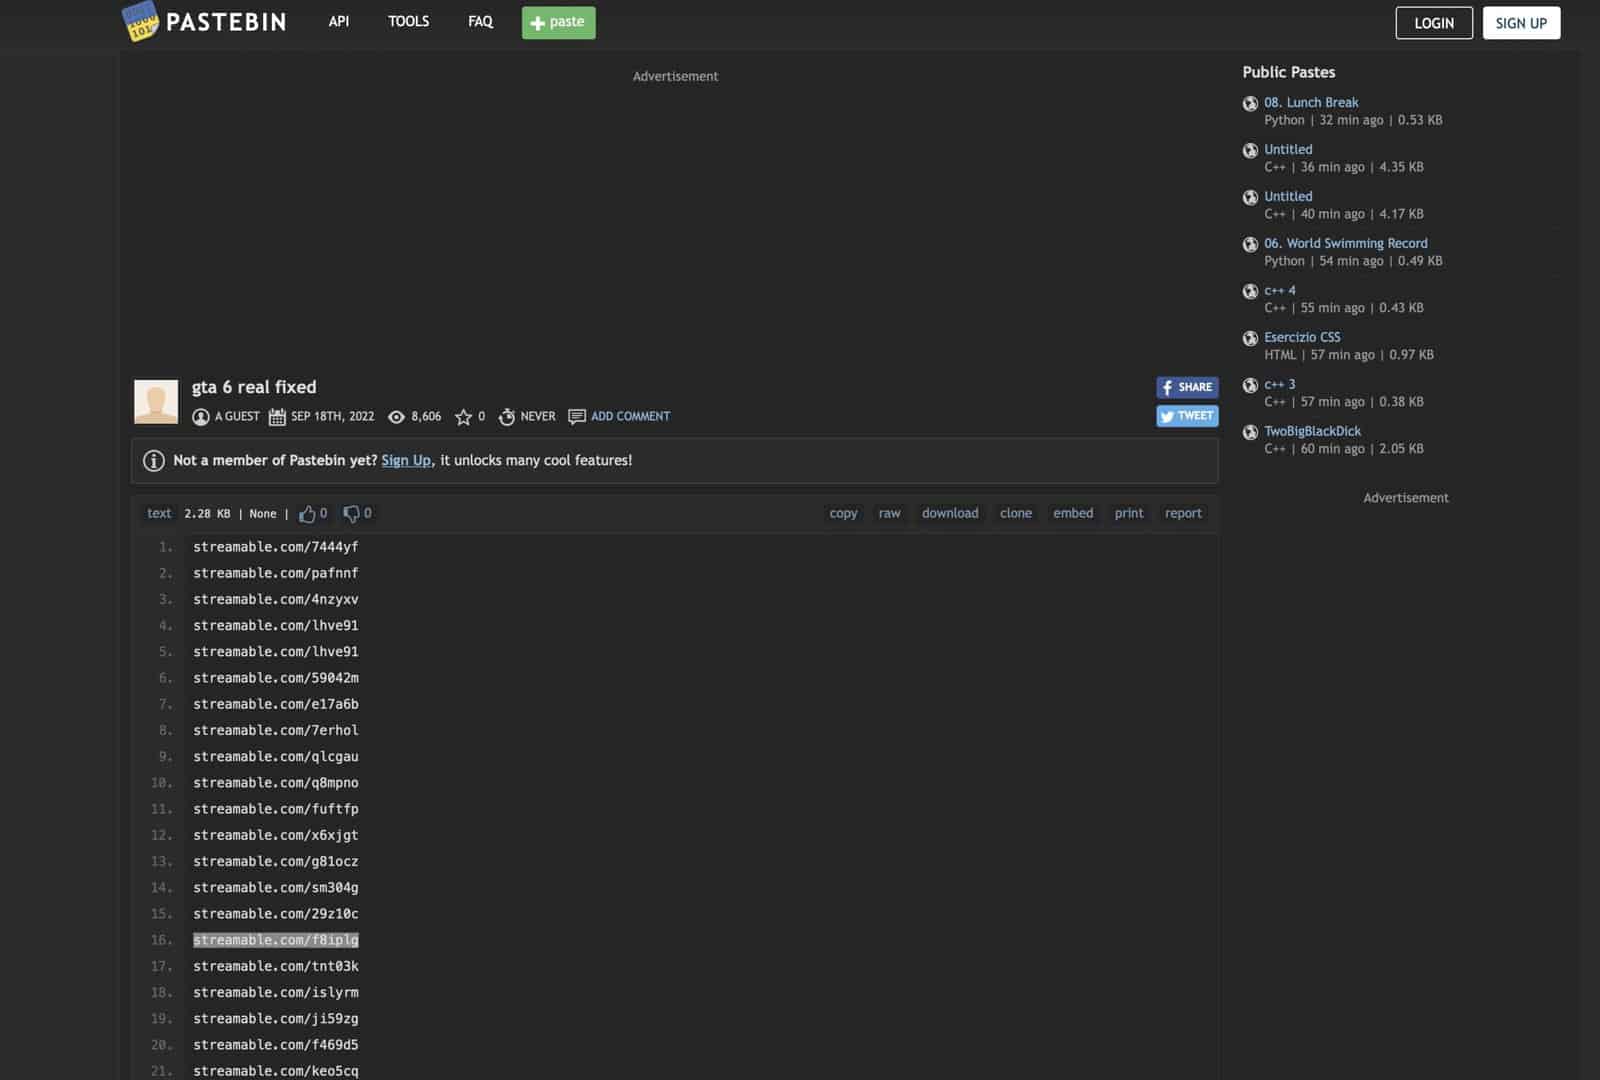Screen dimensions: 1600x1080
Task: Open the FAQ page
Action: (x=480, y=22)
